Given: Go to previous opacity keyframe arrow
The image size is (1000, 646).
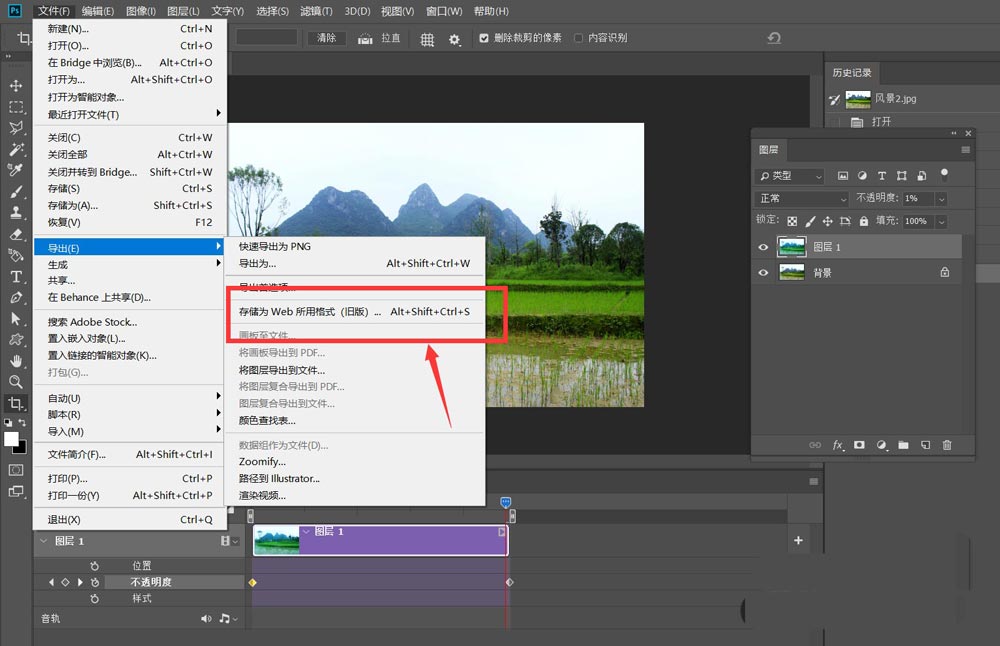Looking at the screenshot, I should coord(52,582).
